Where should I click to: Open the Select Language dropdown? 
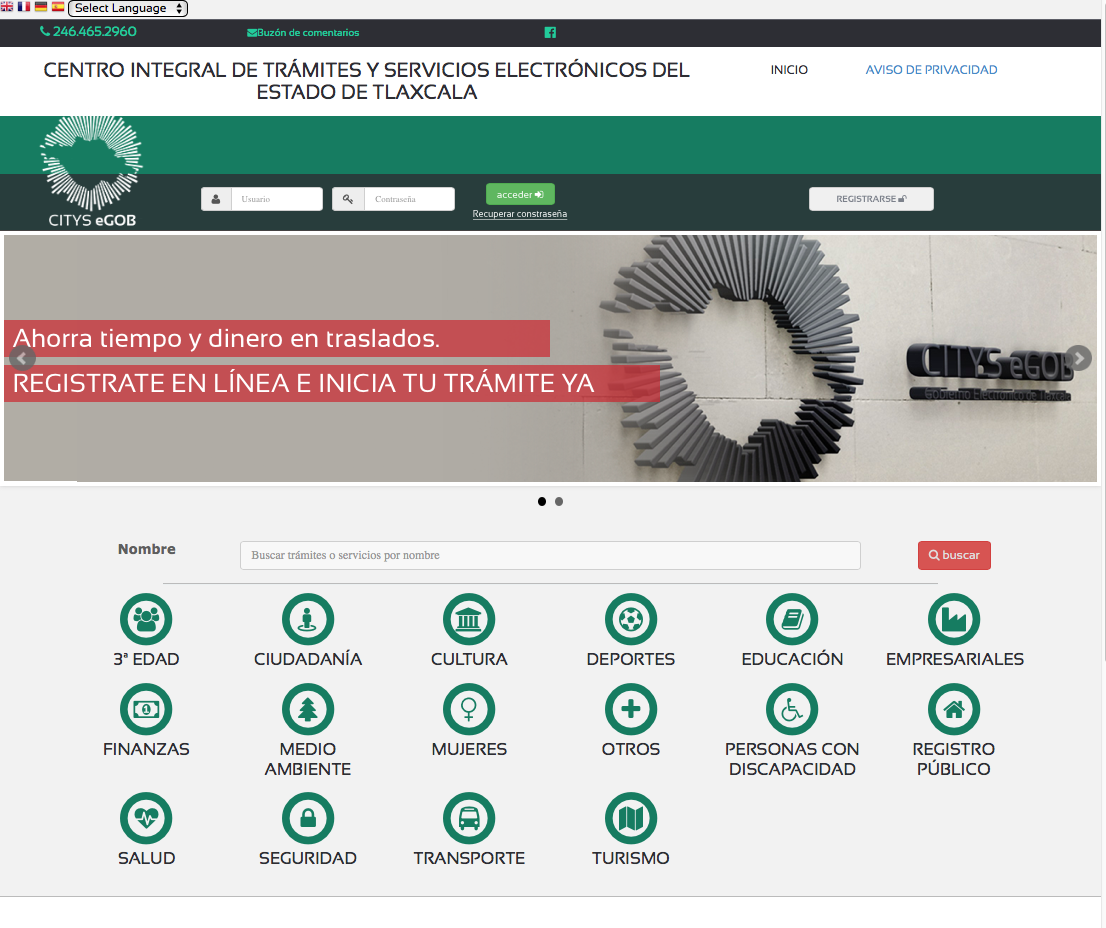[x=127, y=8]
